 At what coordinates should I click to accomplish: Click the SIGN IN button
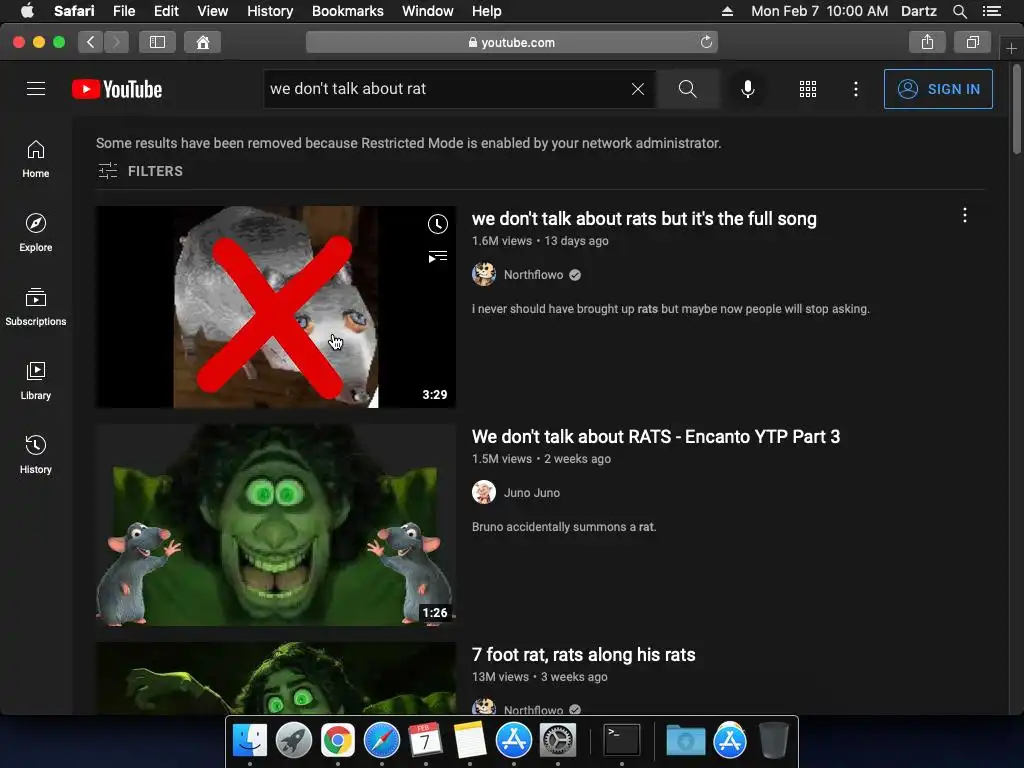938,89
